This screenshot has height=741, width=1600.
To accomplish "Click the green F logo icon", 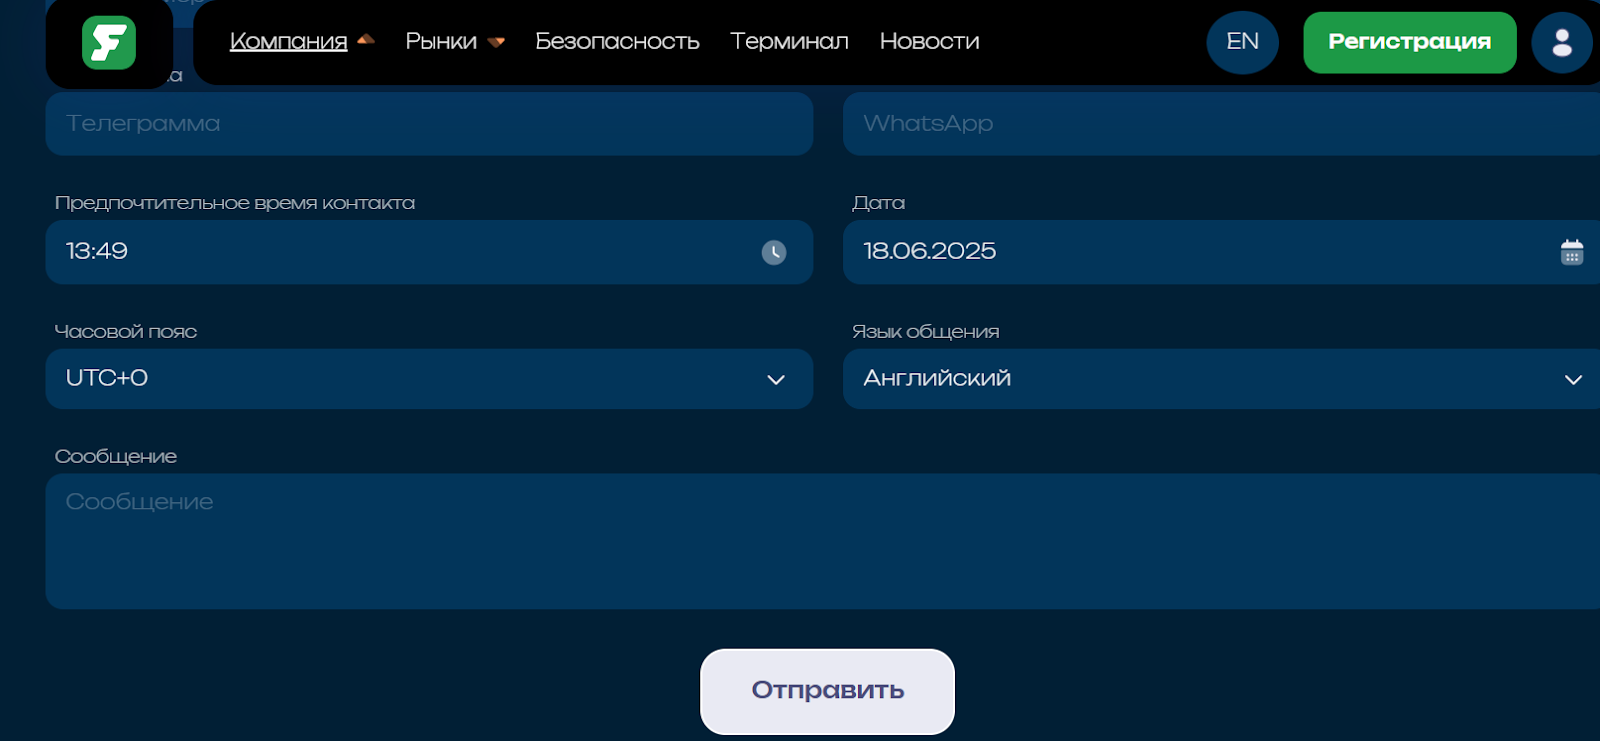I will click(109, 43).
